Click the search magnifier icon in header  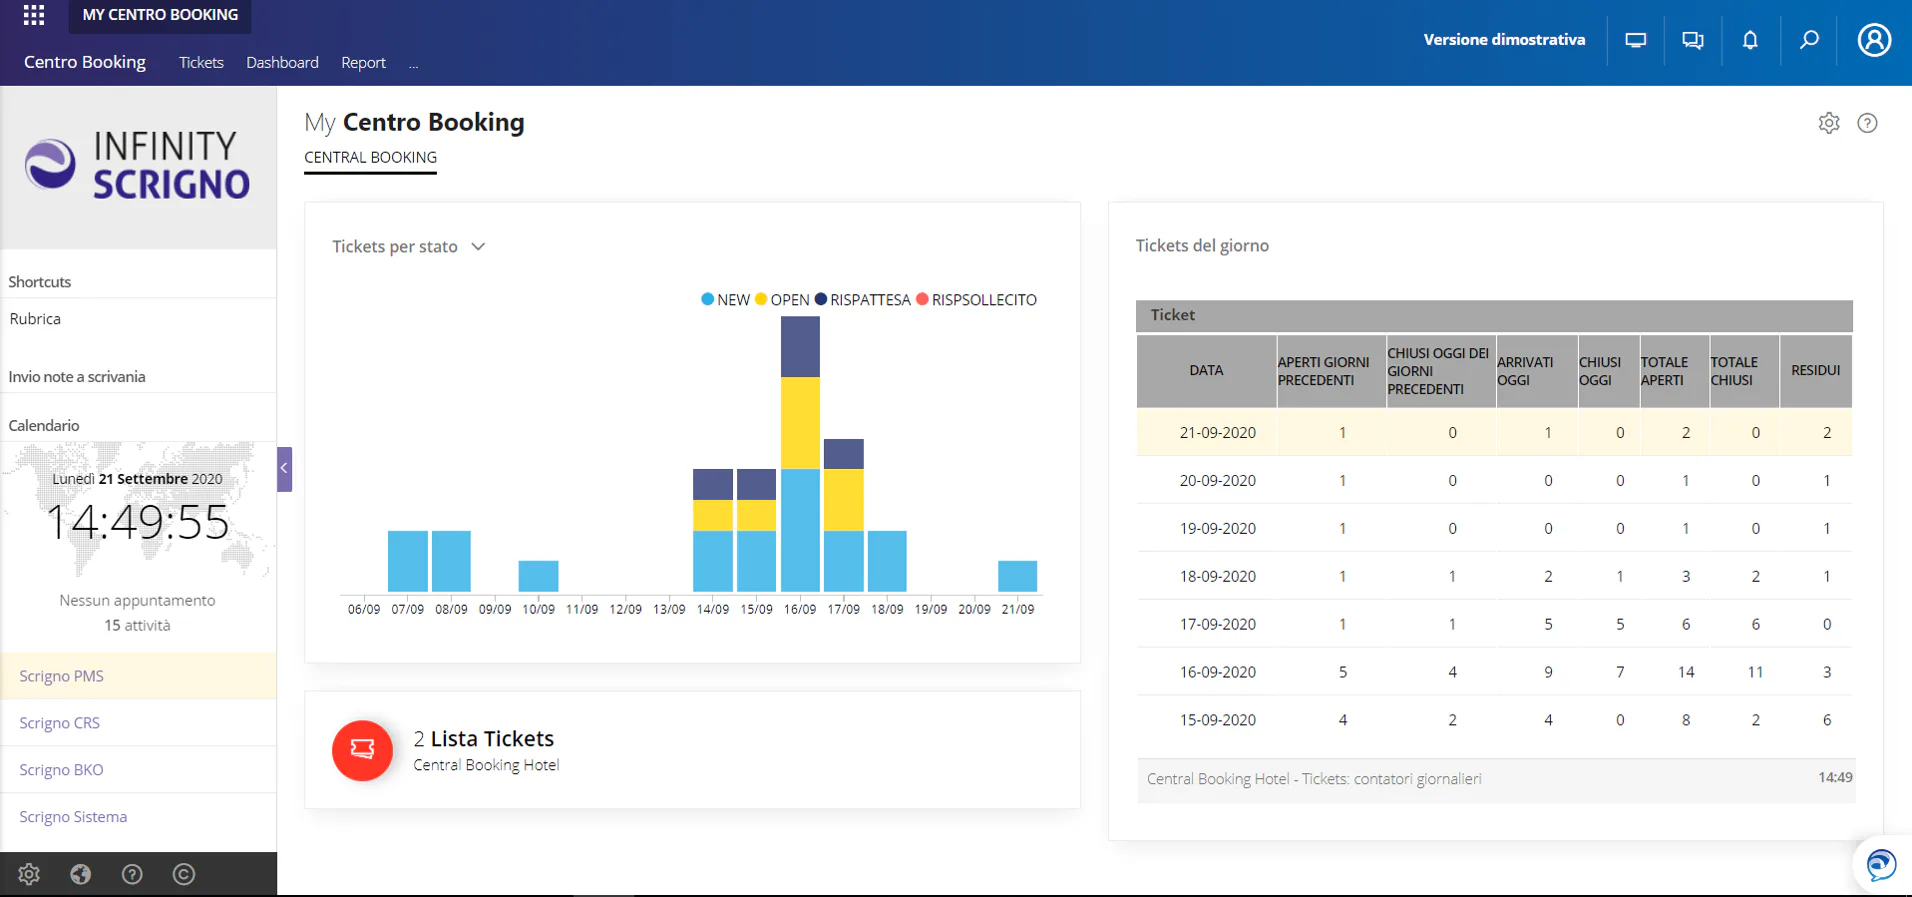1809,40
